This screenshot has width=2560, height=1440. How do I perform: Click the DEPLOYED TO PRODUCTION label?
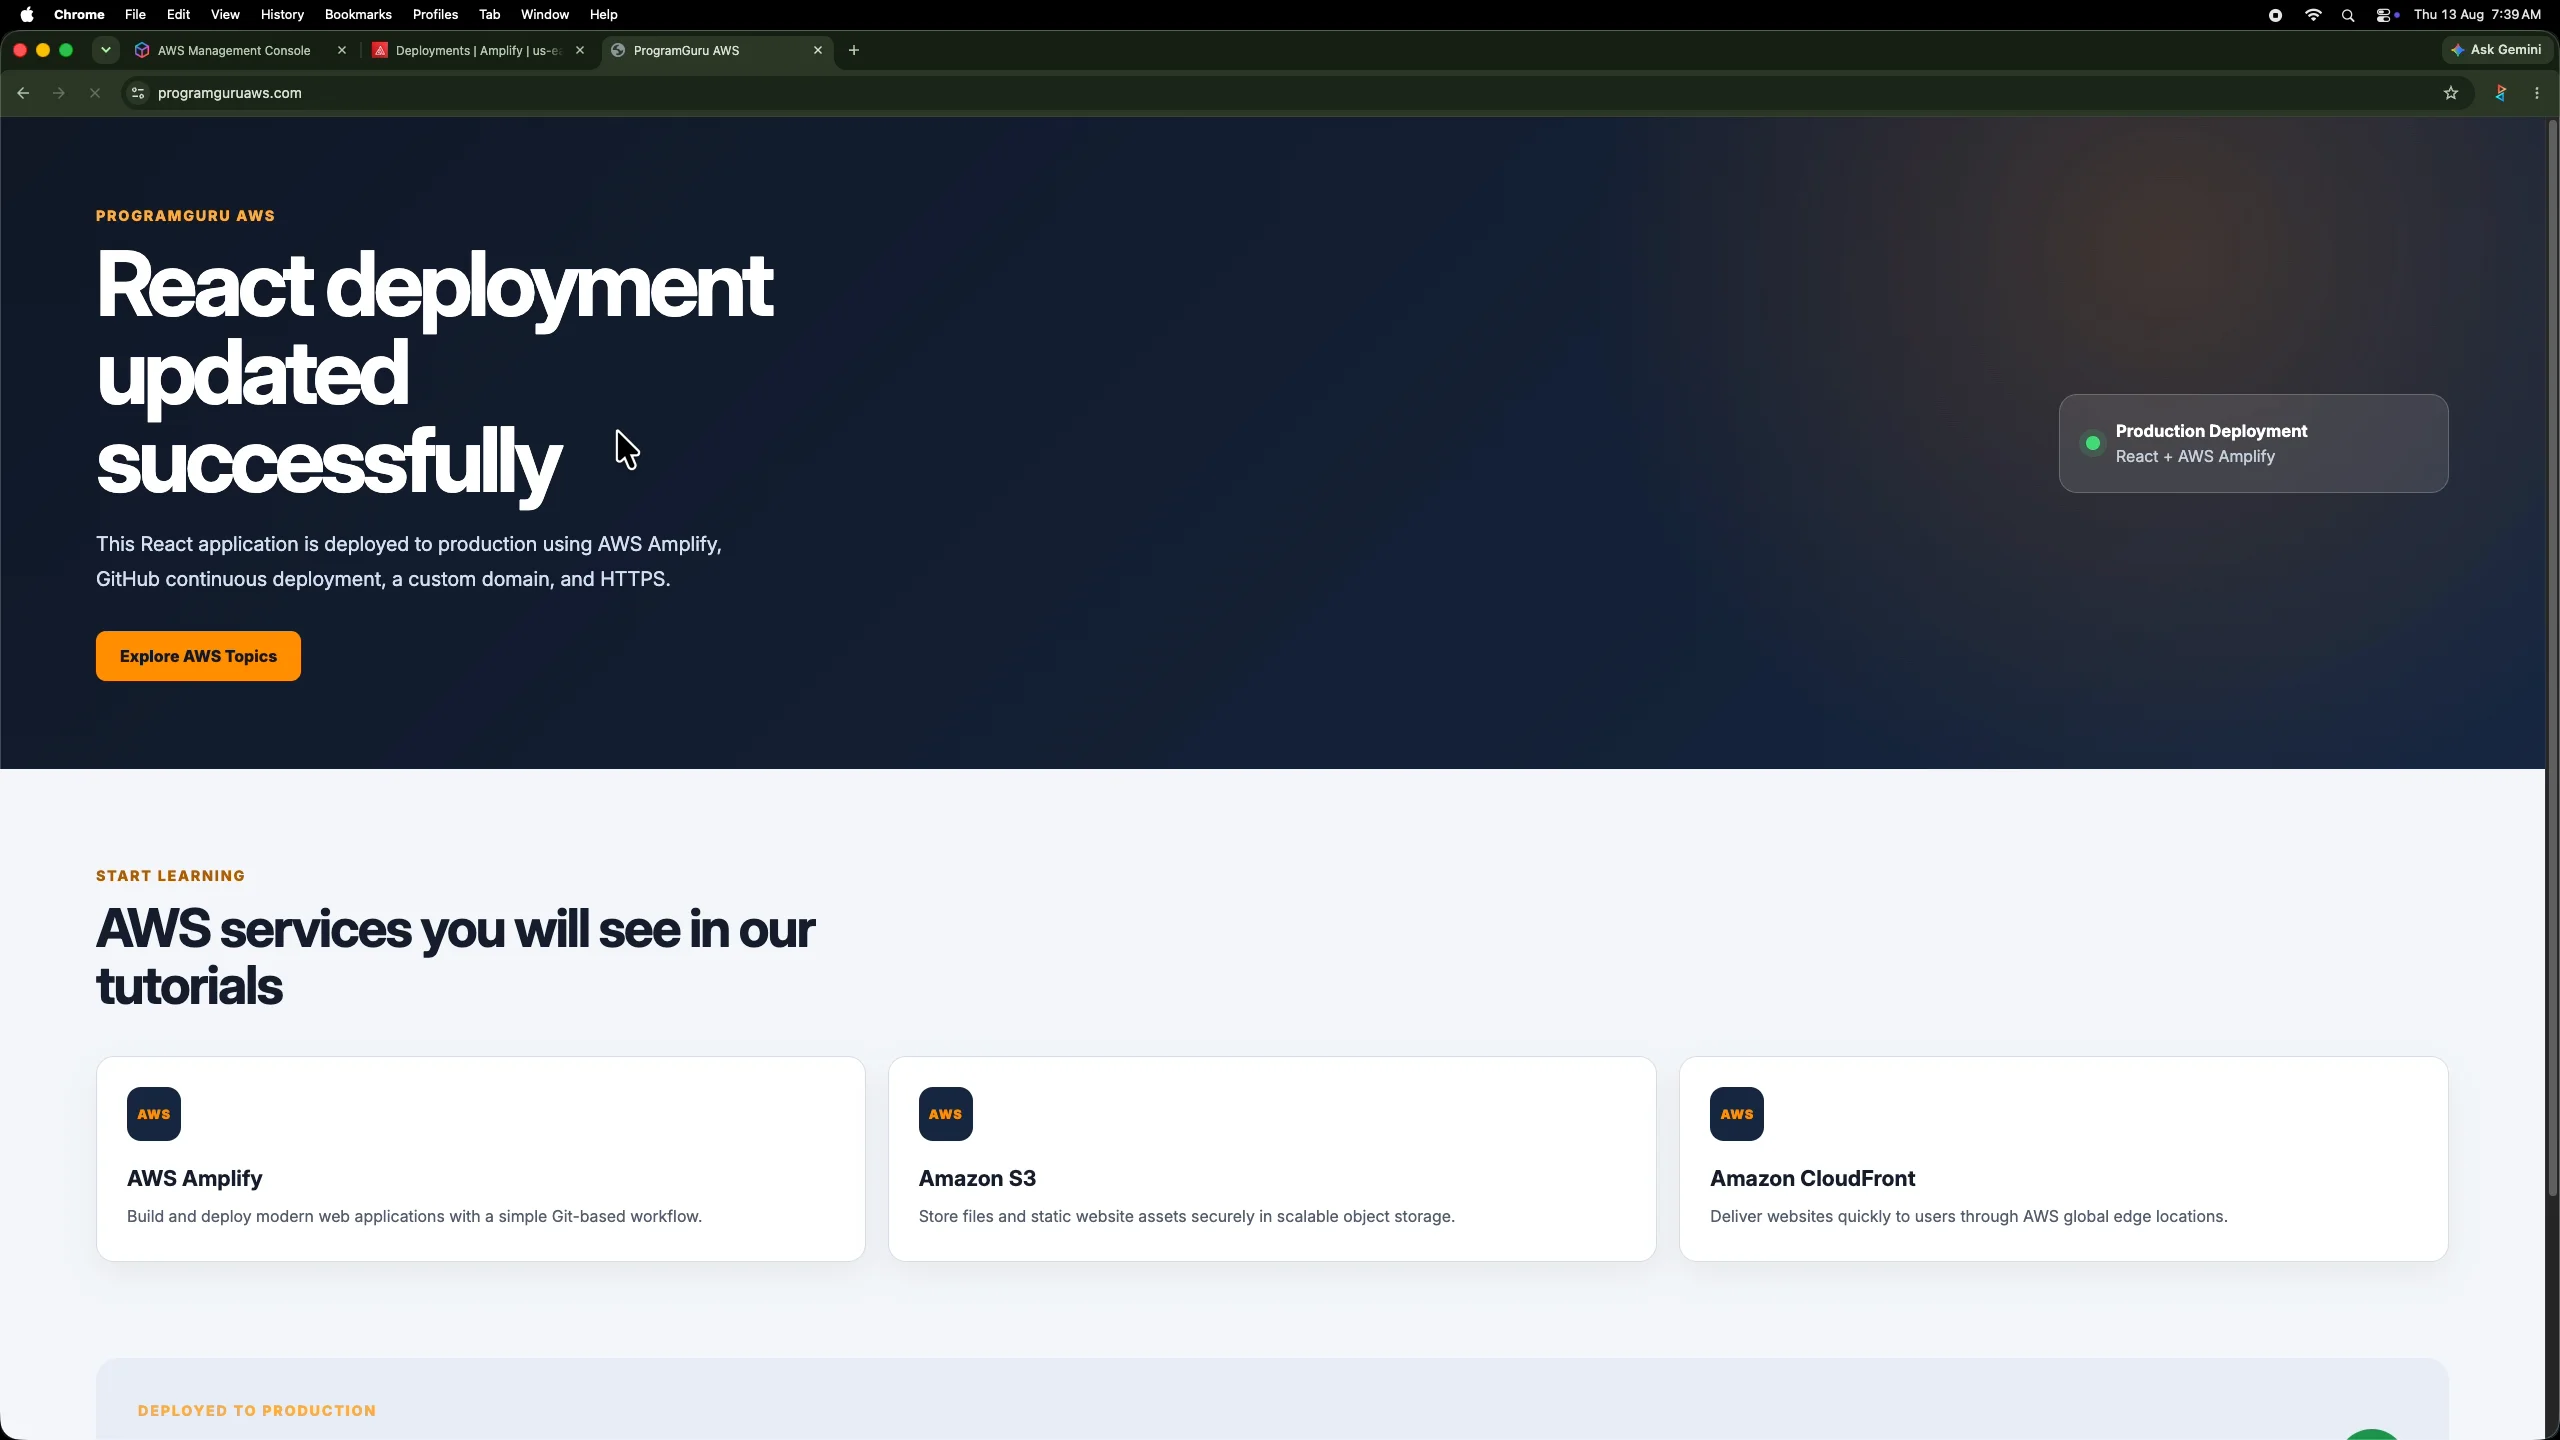[x=257, y=1411]
